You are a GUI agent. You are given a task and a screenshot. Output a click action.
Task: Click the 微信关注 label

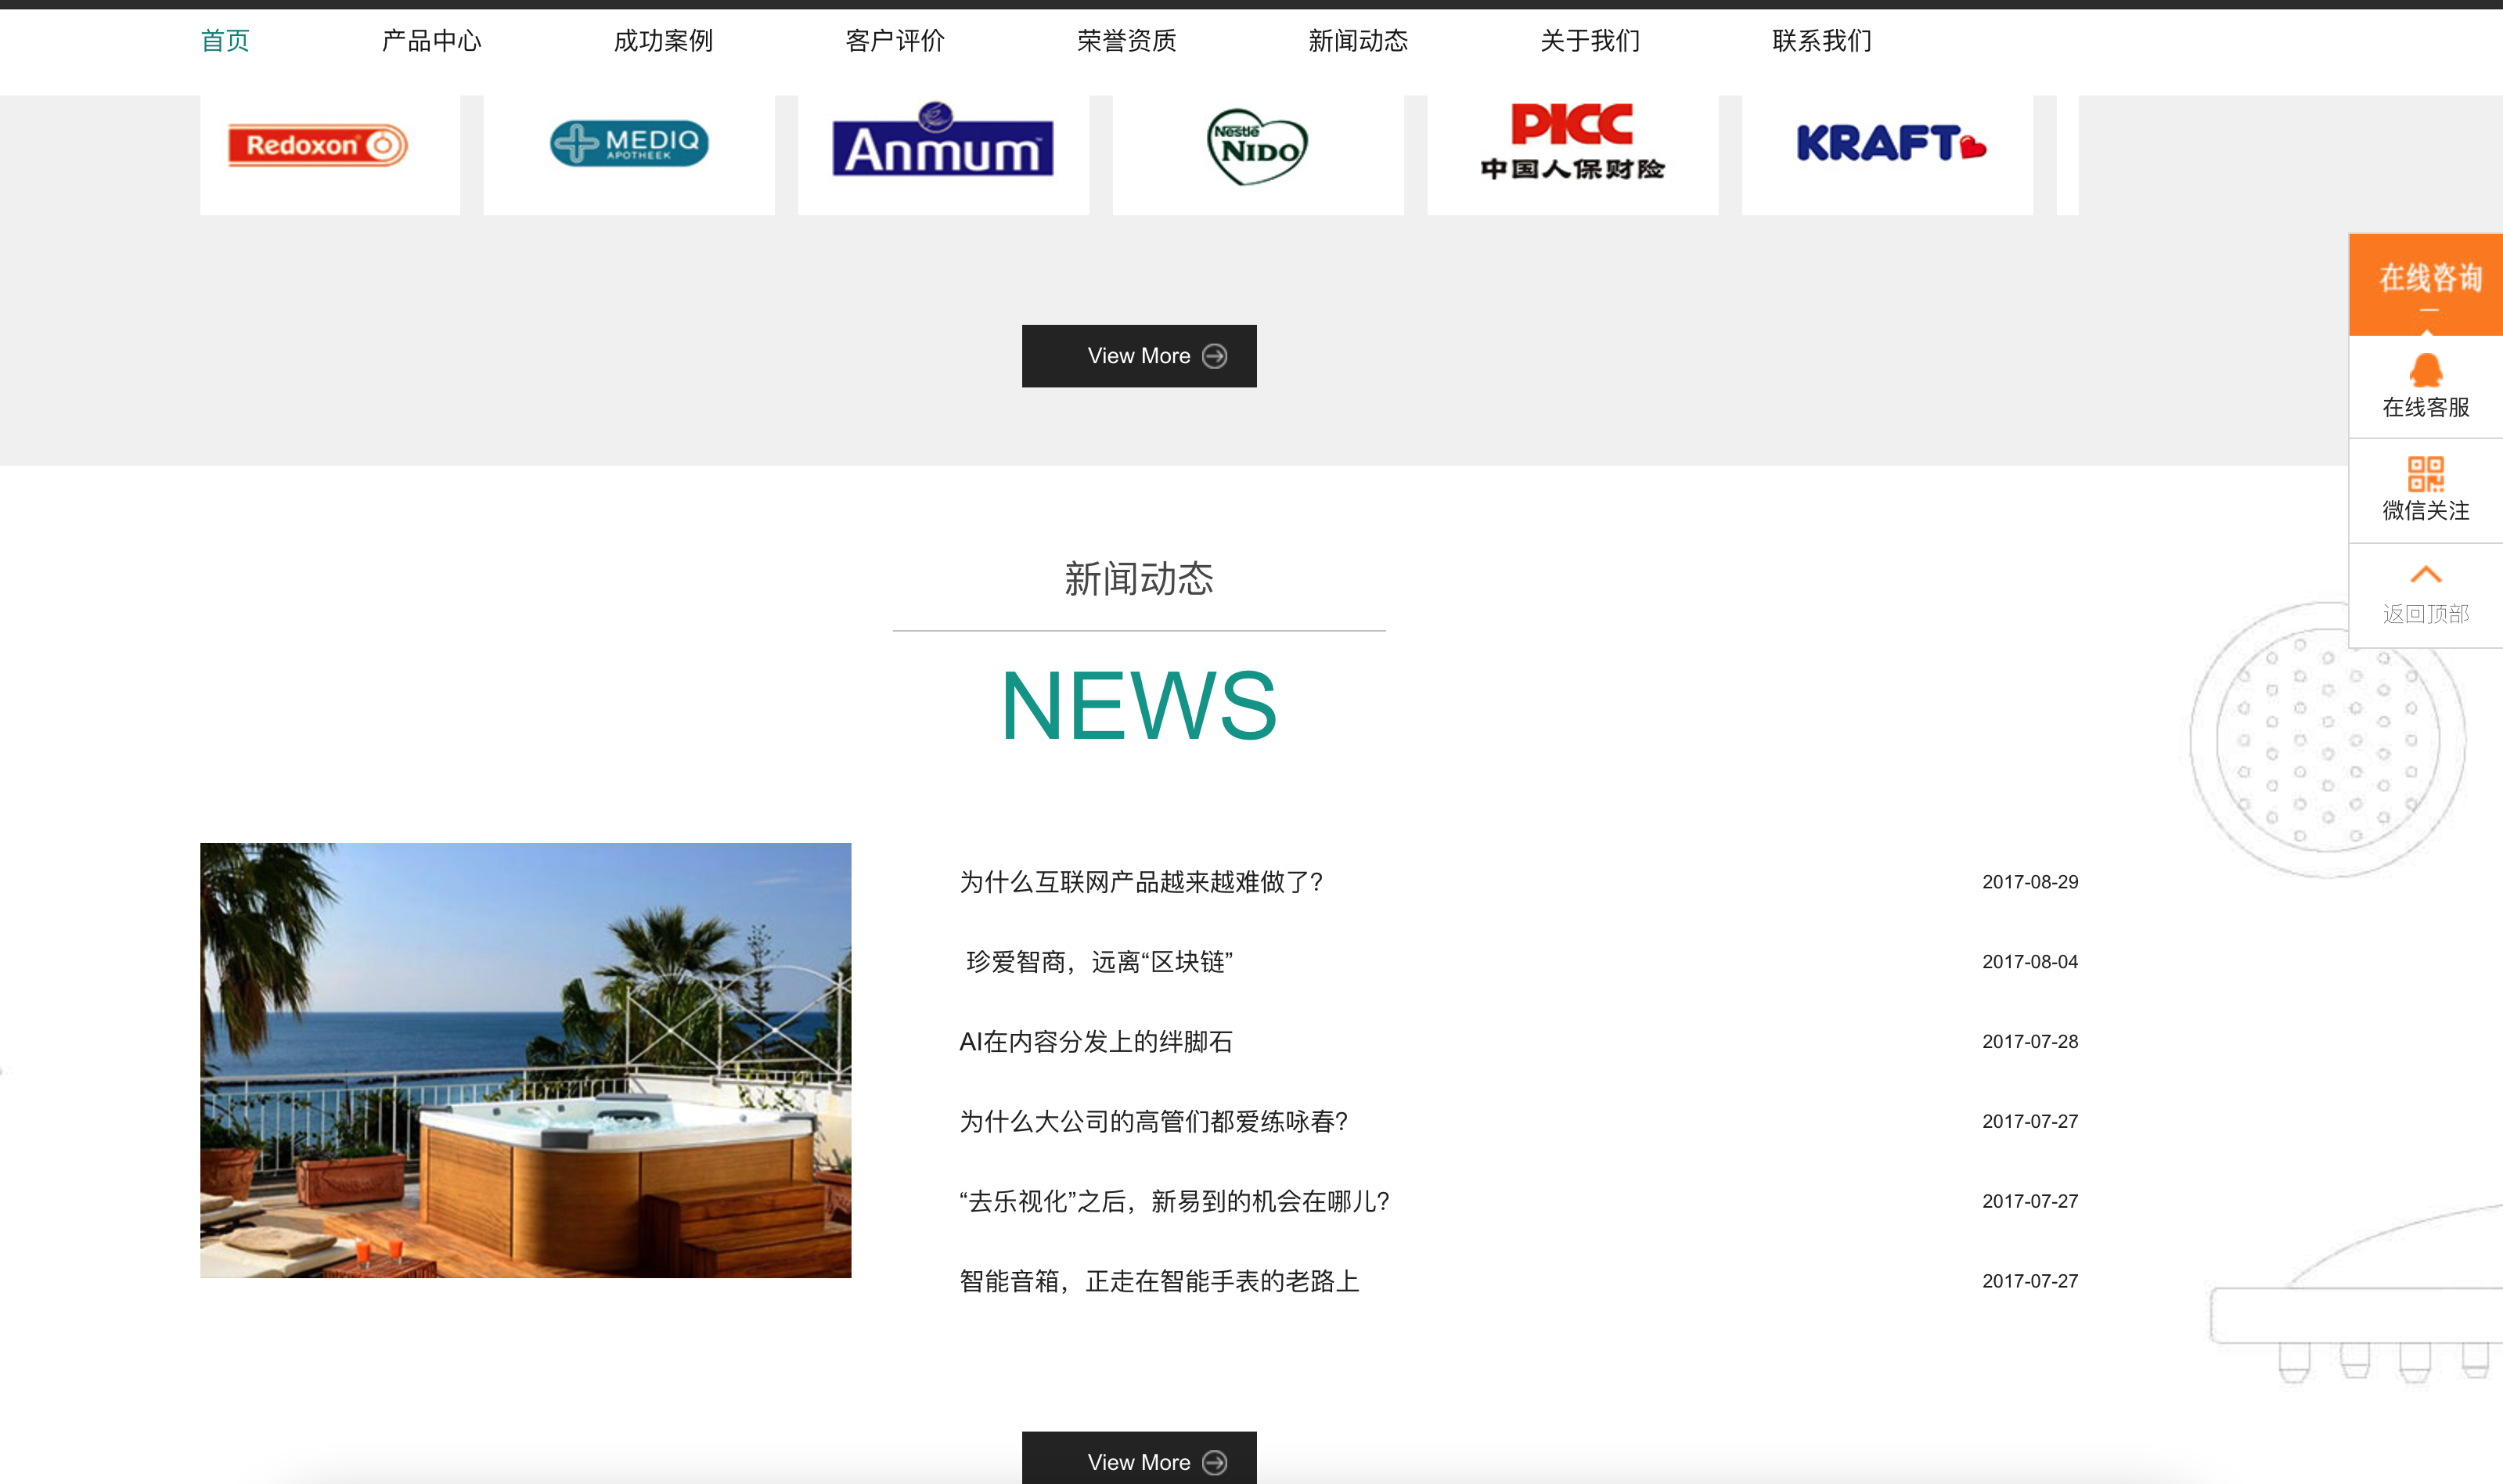coord(2426,510)
